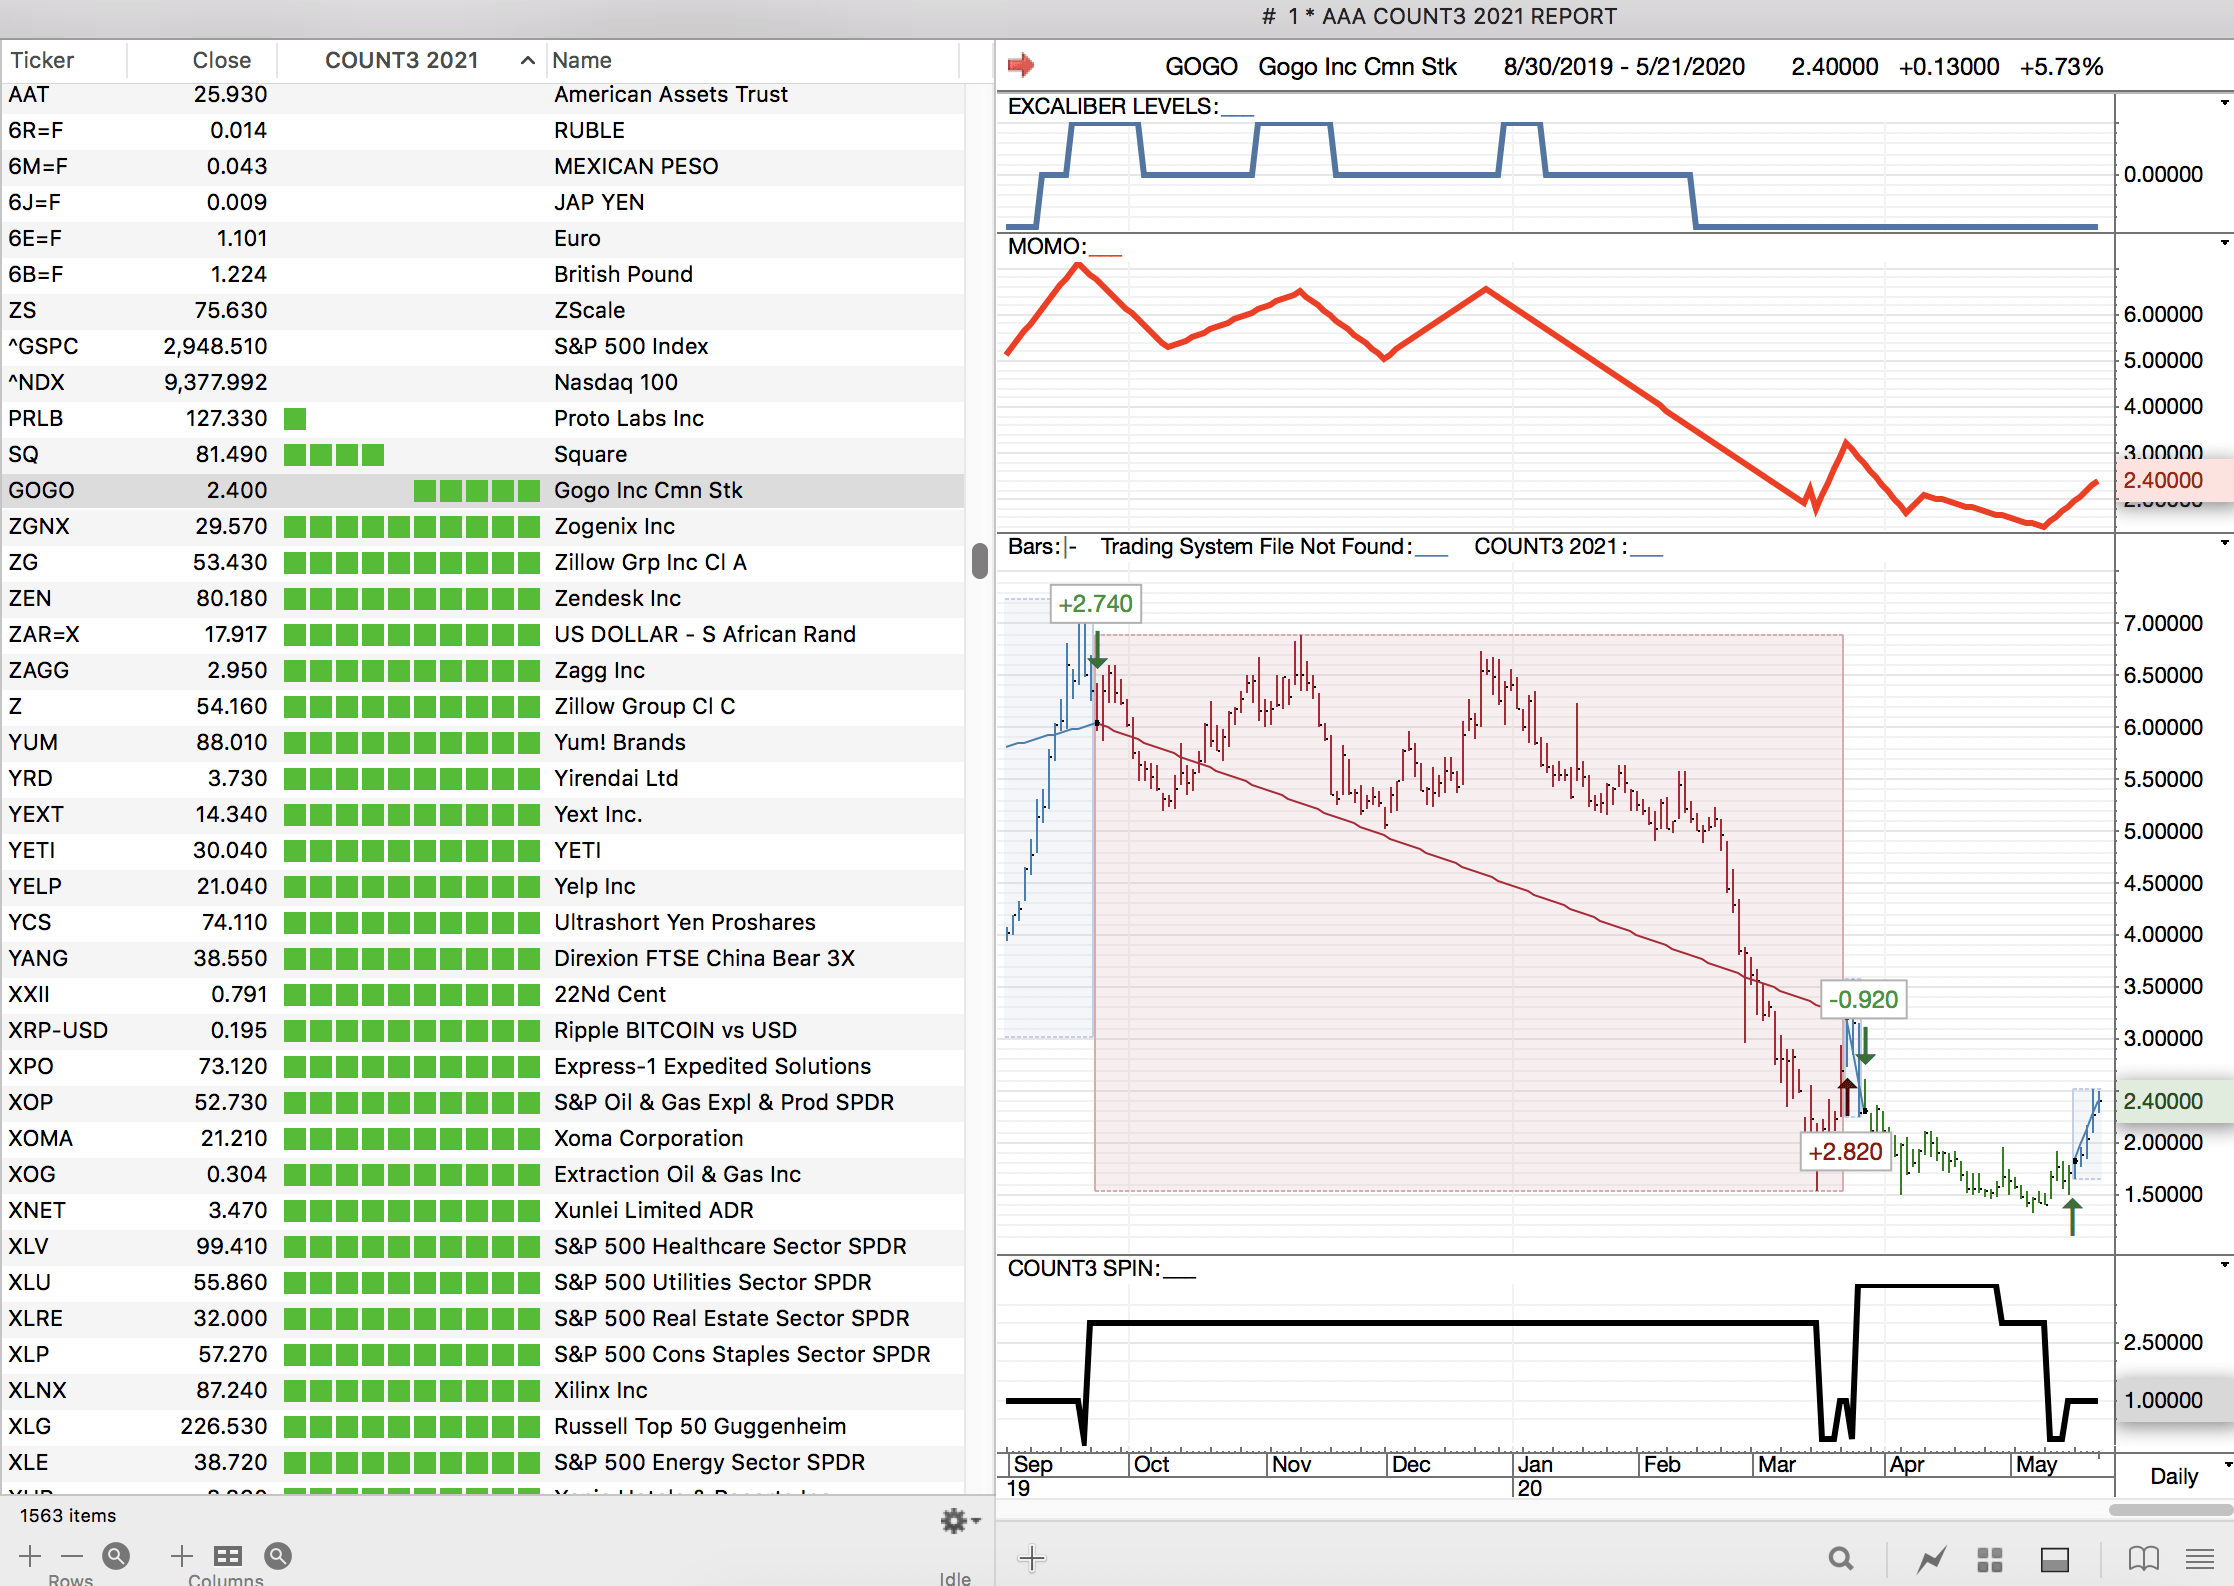Open the MOMO pane menu arrow

2224,243
